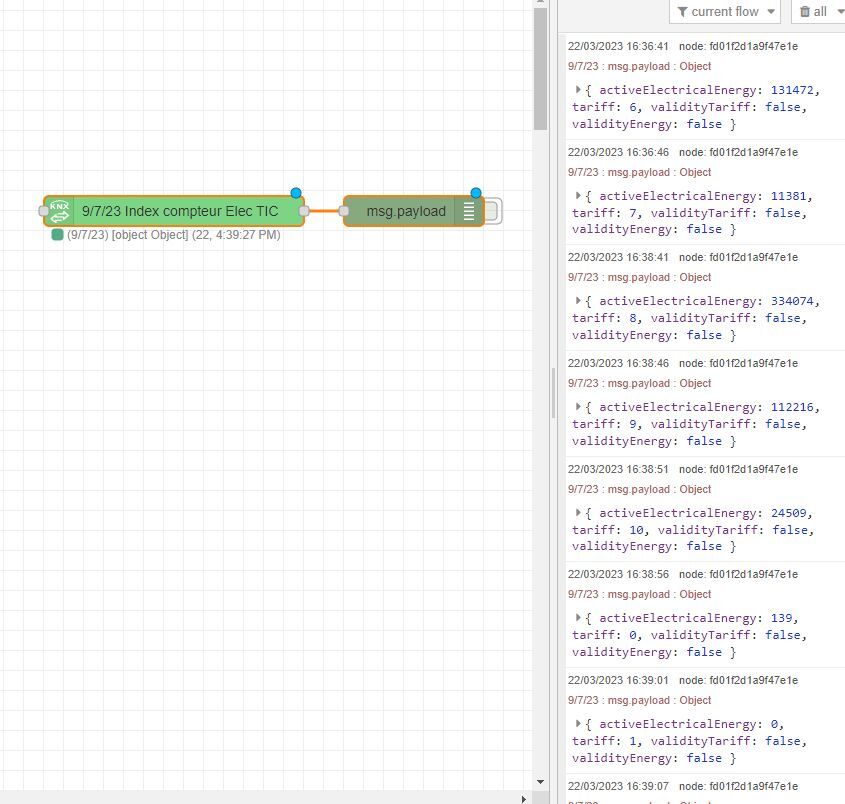This screenshot has height=804, width=845.
Task: Click node id link in 16:36:46 message
Action: click(x=738, y=153)
